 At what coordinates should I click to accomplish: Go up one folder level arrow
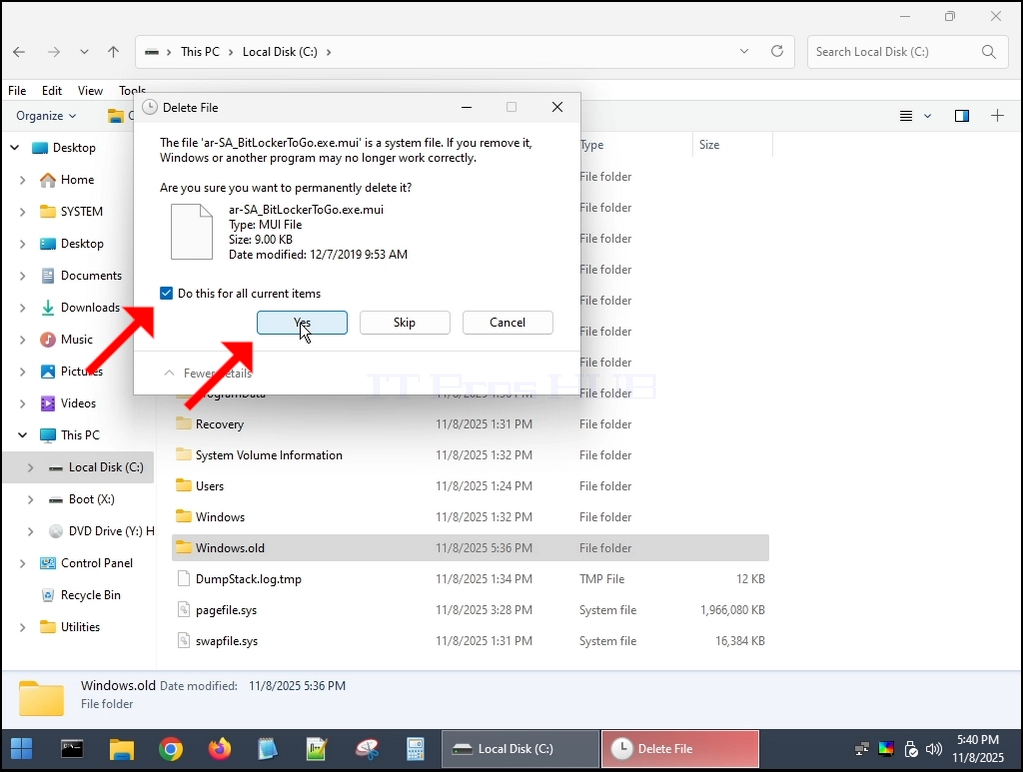pyautogui.click(x=114, y=52)
